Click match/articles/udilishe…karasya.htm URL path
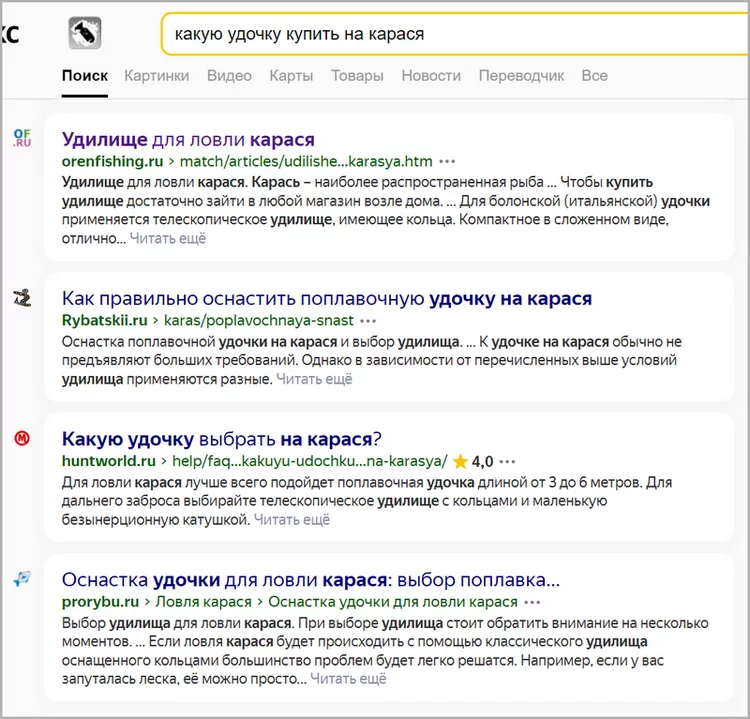The width and height of the screenshot is (750, 719). [x=306, y=161]
